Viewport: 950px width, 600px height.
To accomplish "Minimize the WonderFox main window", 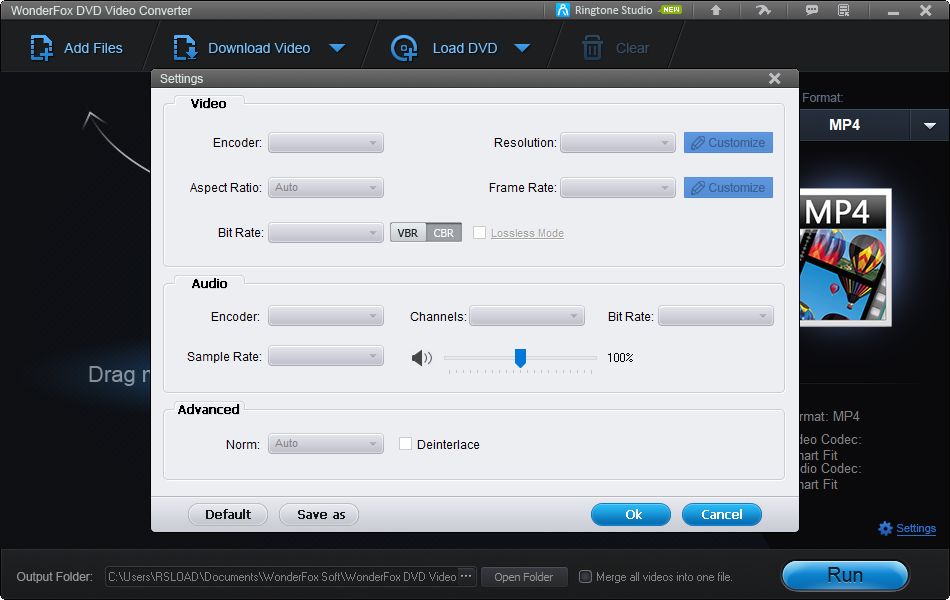I will 893,11.
